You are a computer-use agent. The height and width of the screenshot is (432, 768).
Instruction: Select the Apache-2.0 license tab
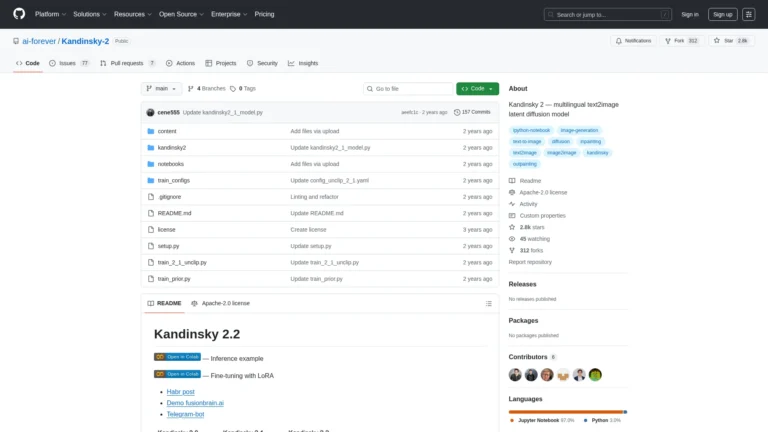pyautogui.click(x=222, y=302)
